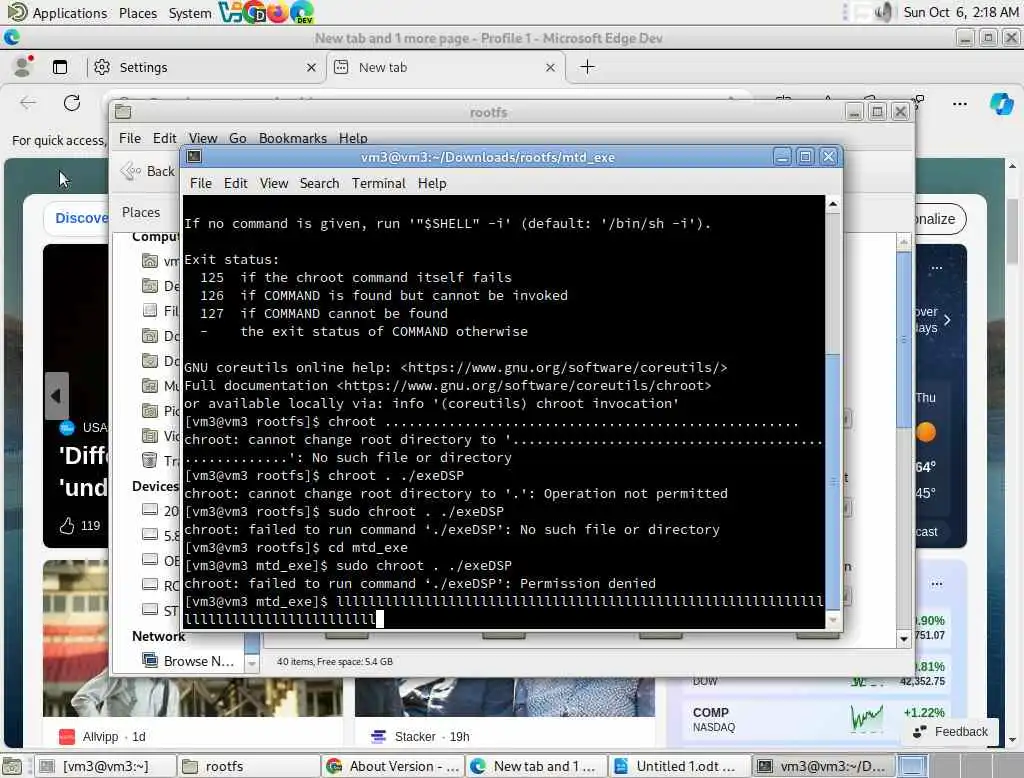The width and height of the screenshot is (1024, 778).
Task: Launch Firefox from the top panel
Action: click(278, 12)
